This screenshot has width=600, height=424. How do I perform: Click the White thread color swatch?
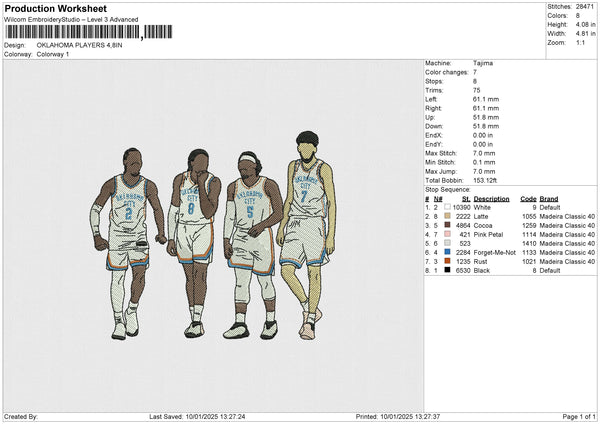447,207
